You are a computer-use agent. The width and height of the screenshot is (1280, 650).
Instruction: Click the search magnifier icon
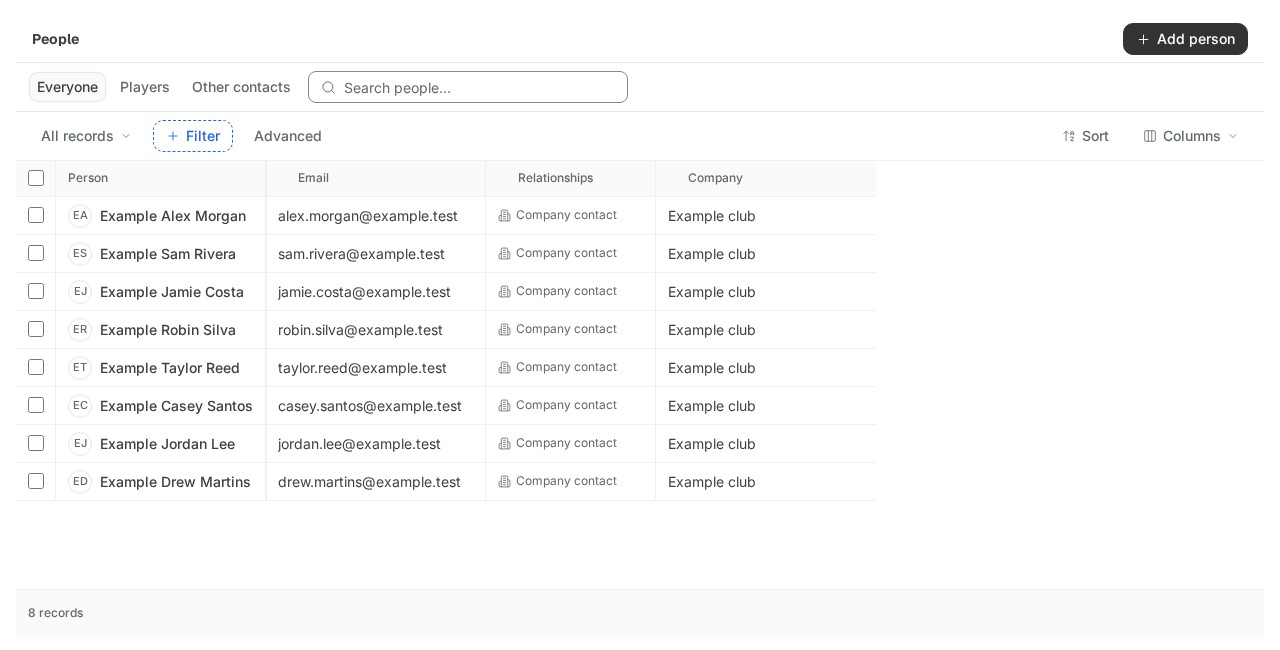pos(328,87)
